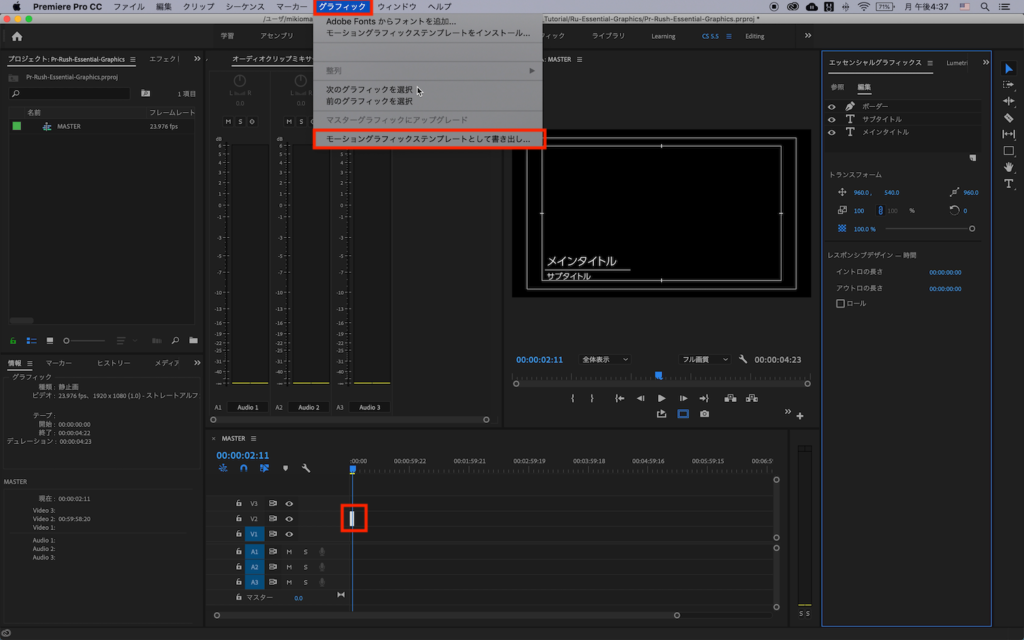Select the Razor tool in the toolbar
The height and width of the screenshot is (640, 1024).
point(1008,117)
